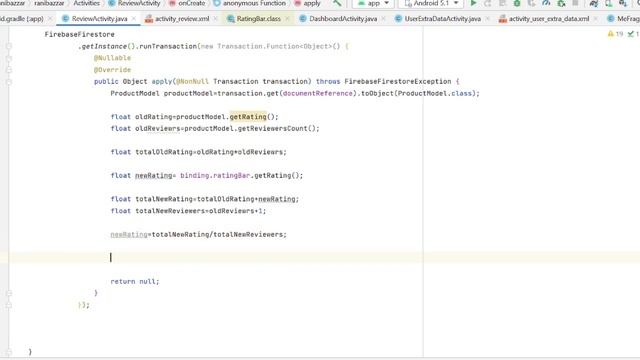The width and height of the screenshot is (640, 360).
Task: Open the Android 5.1 device dropdown
Action: pyautogui.click(x=431, y=3)
